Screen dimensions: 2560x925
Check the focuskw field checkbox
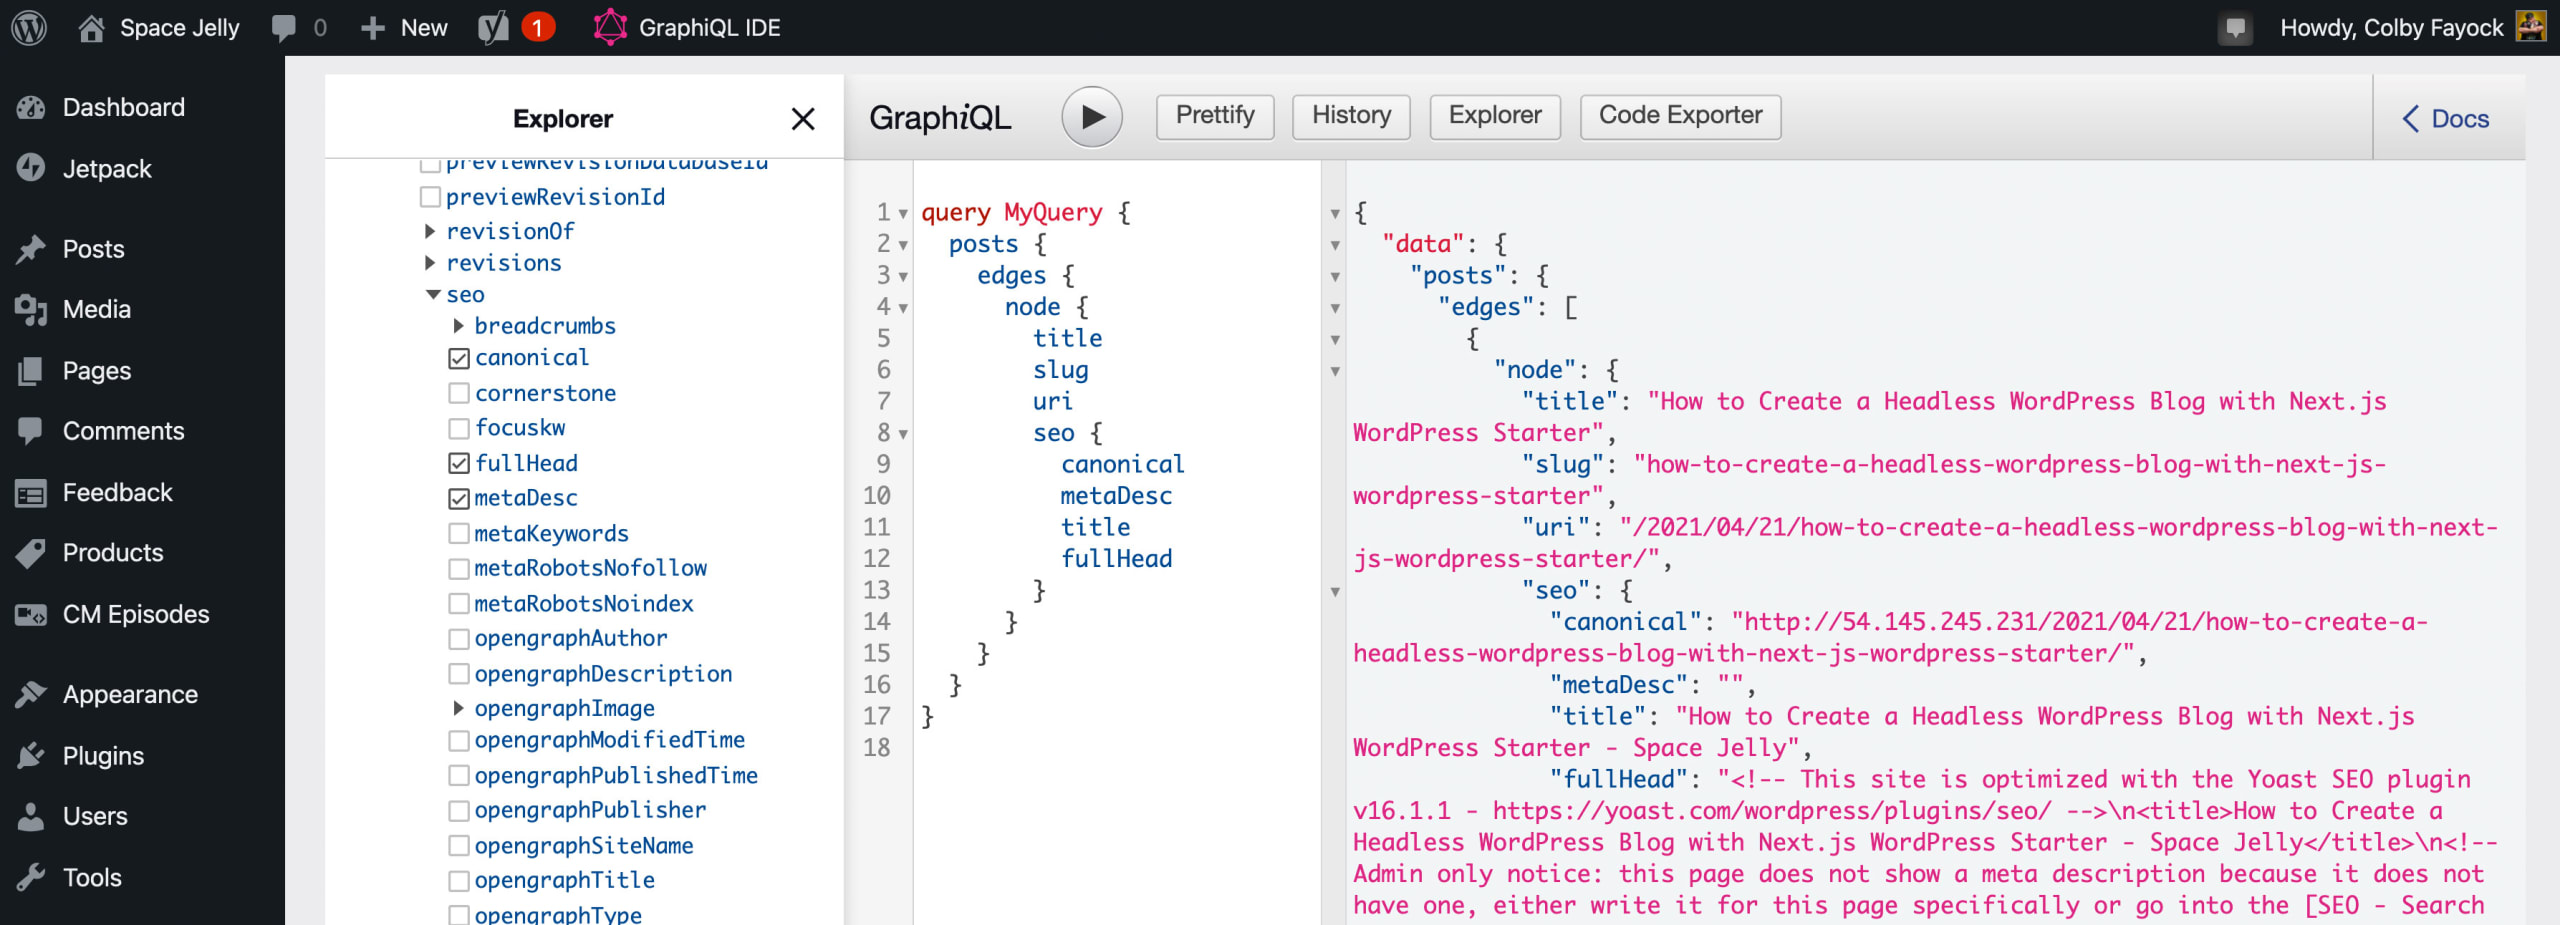[x=459, y=428]
